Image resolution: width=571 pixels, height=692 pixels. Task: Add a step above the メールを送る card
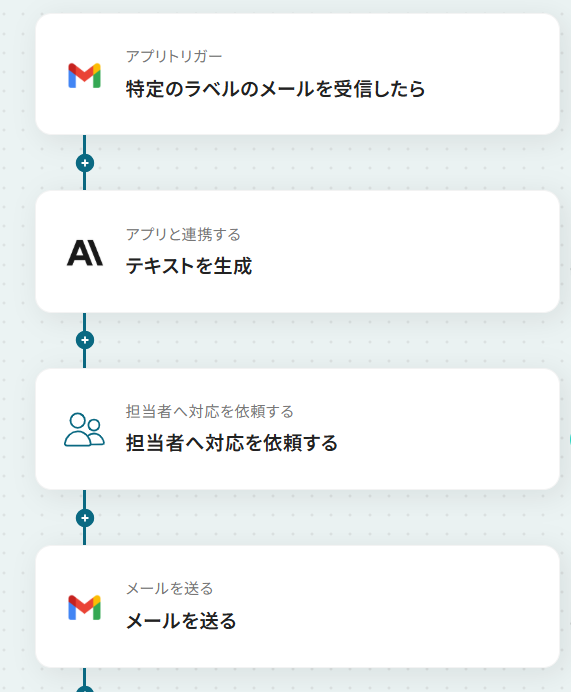tap(85, 518)
